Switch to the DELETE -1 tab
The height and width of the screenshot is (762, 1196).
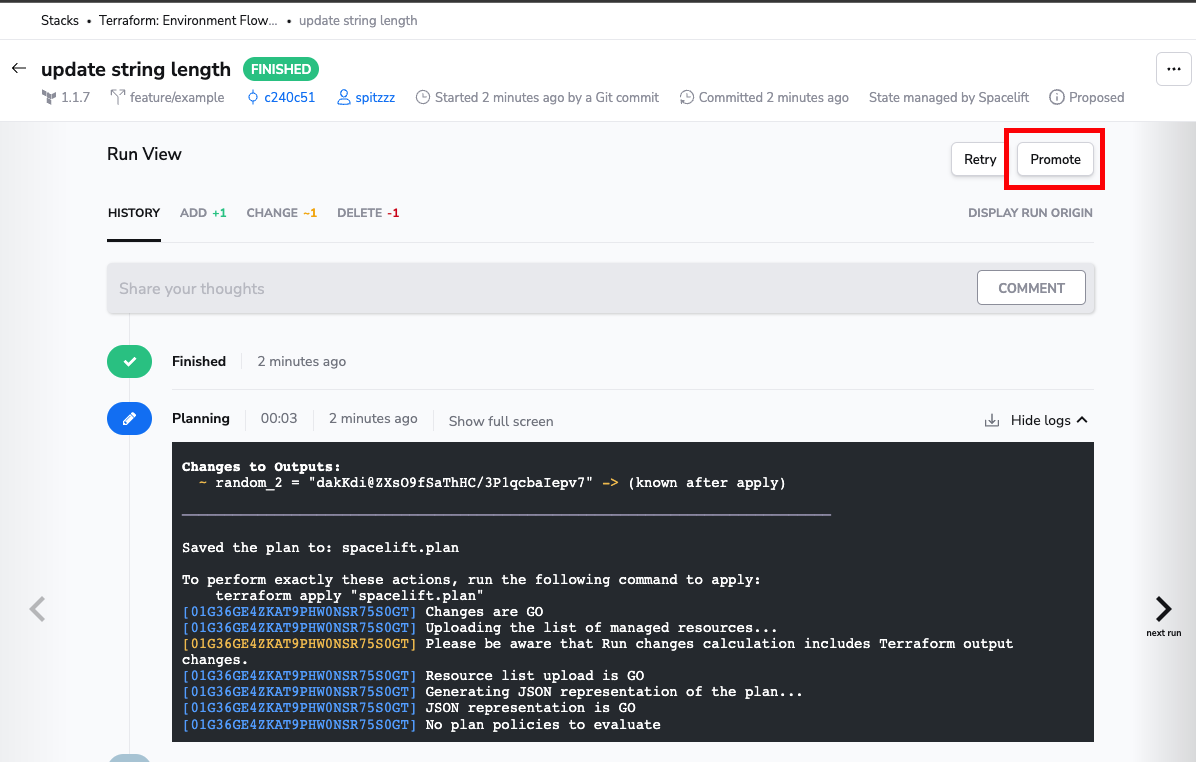tap(368, 212)
